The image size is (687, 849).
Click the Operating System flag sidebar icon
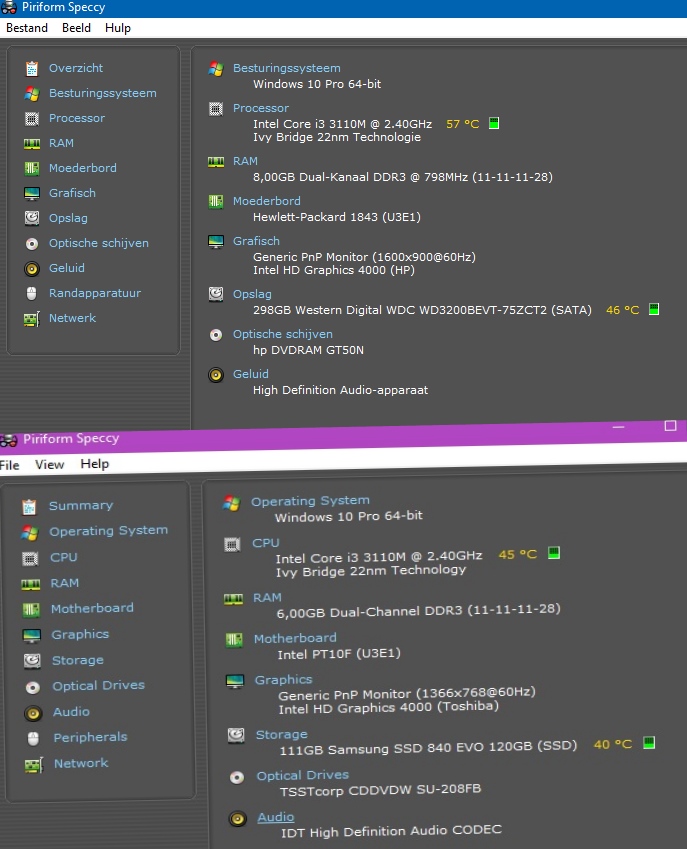click(30, 533)
